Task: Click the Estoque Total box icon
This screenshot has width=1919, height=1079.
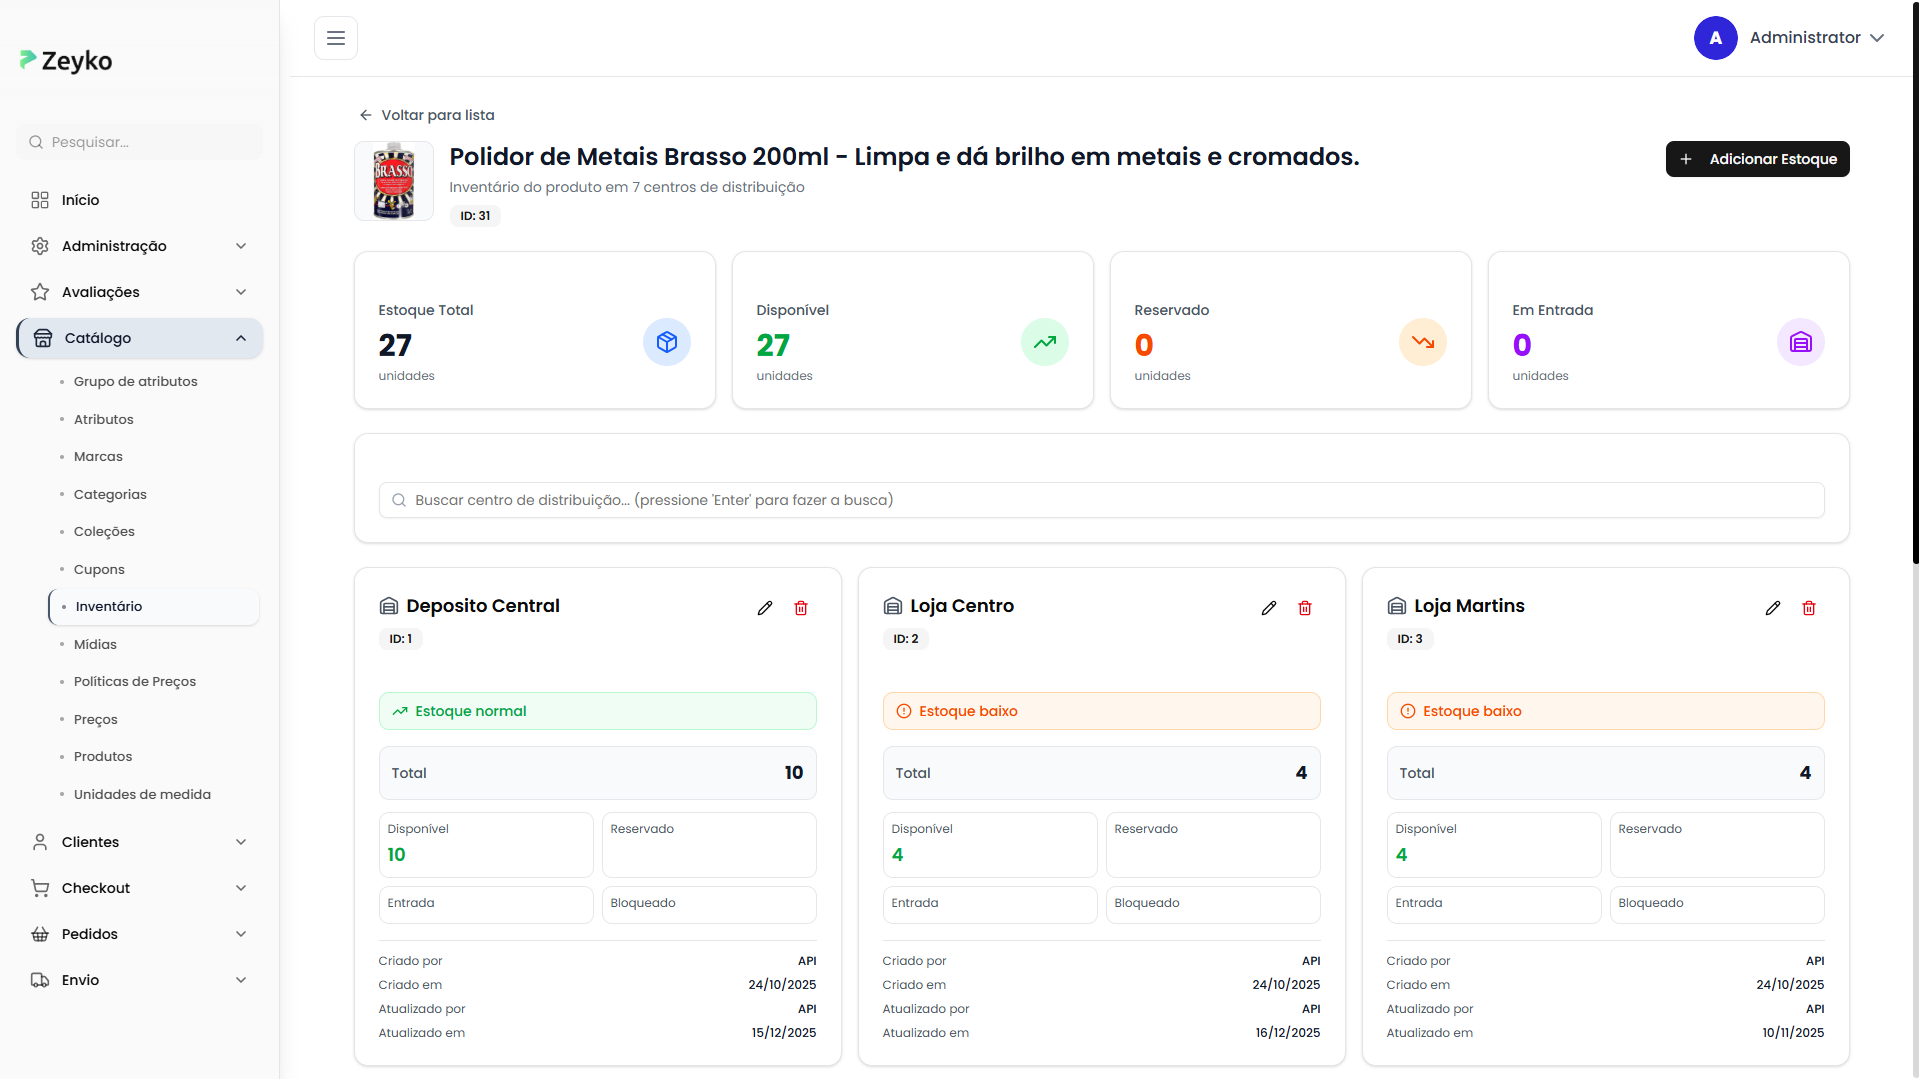Action: click(667, 342)
